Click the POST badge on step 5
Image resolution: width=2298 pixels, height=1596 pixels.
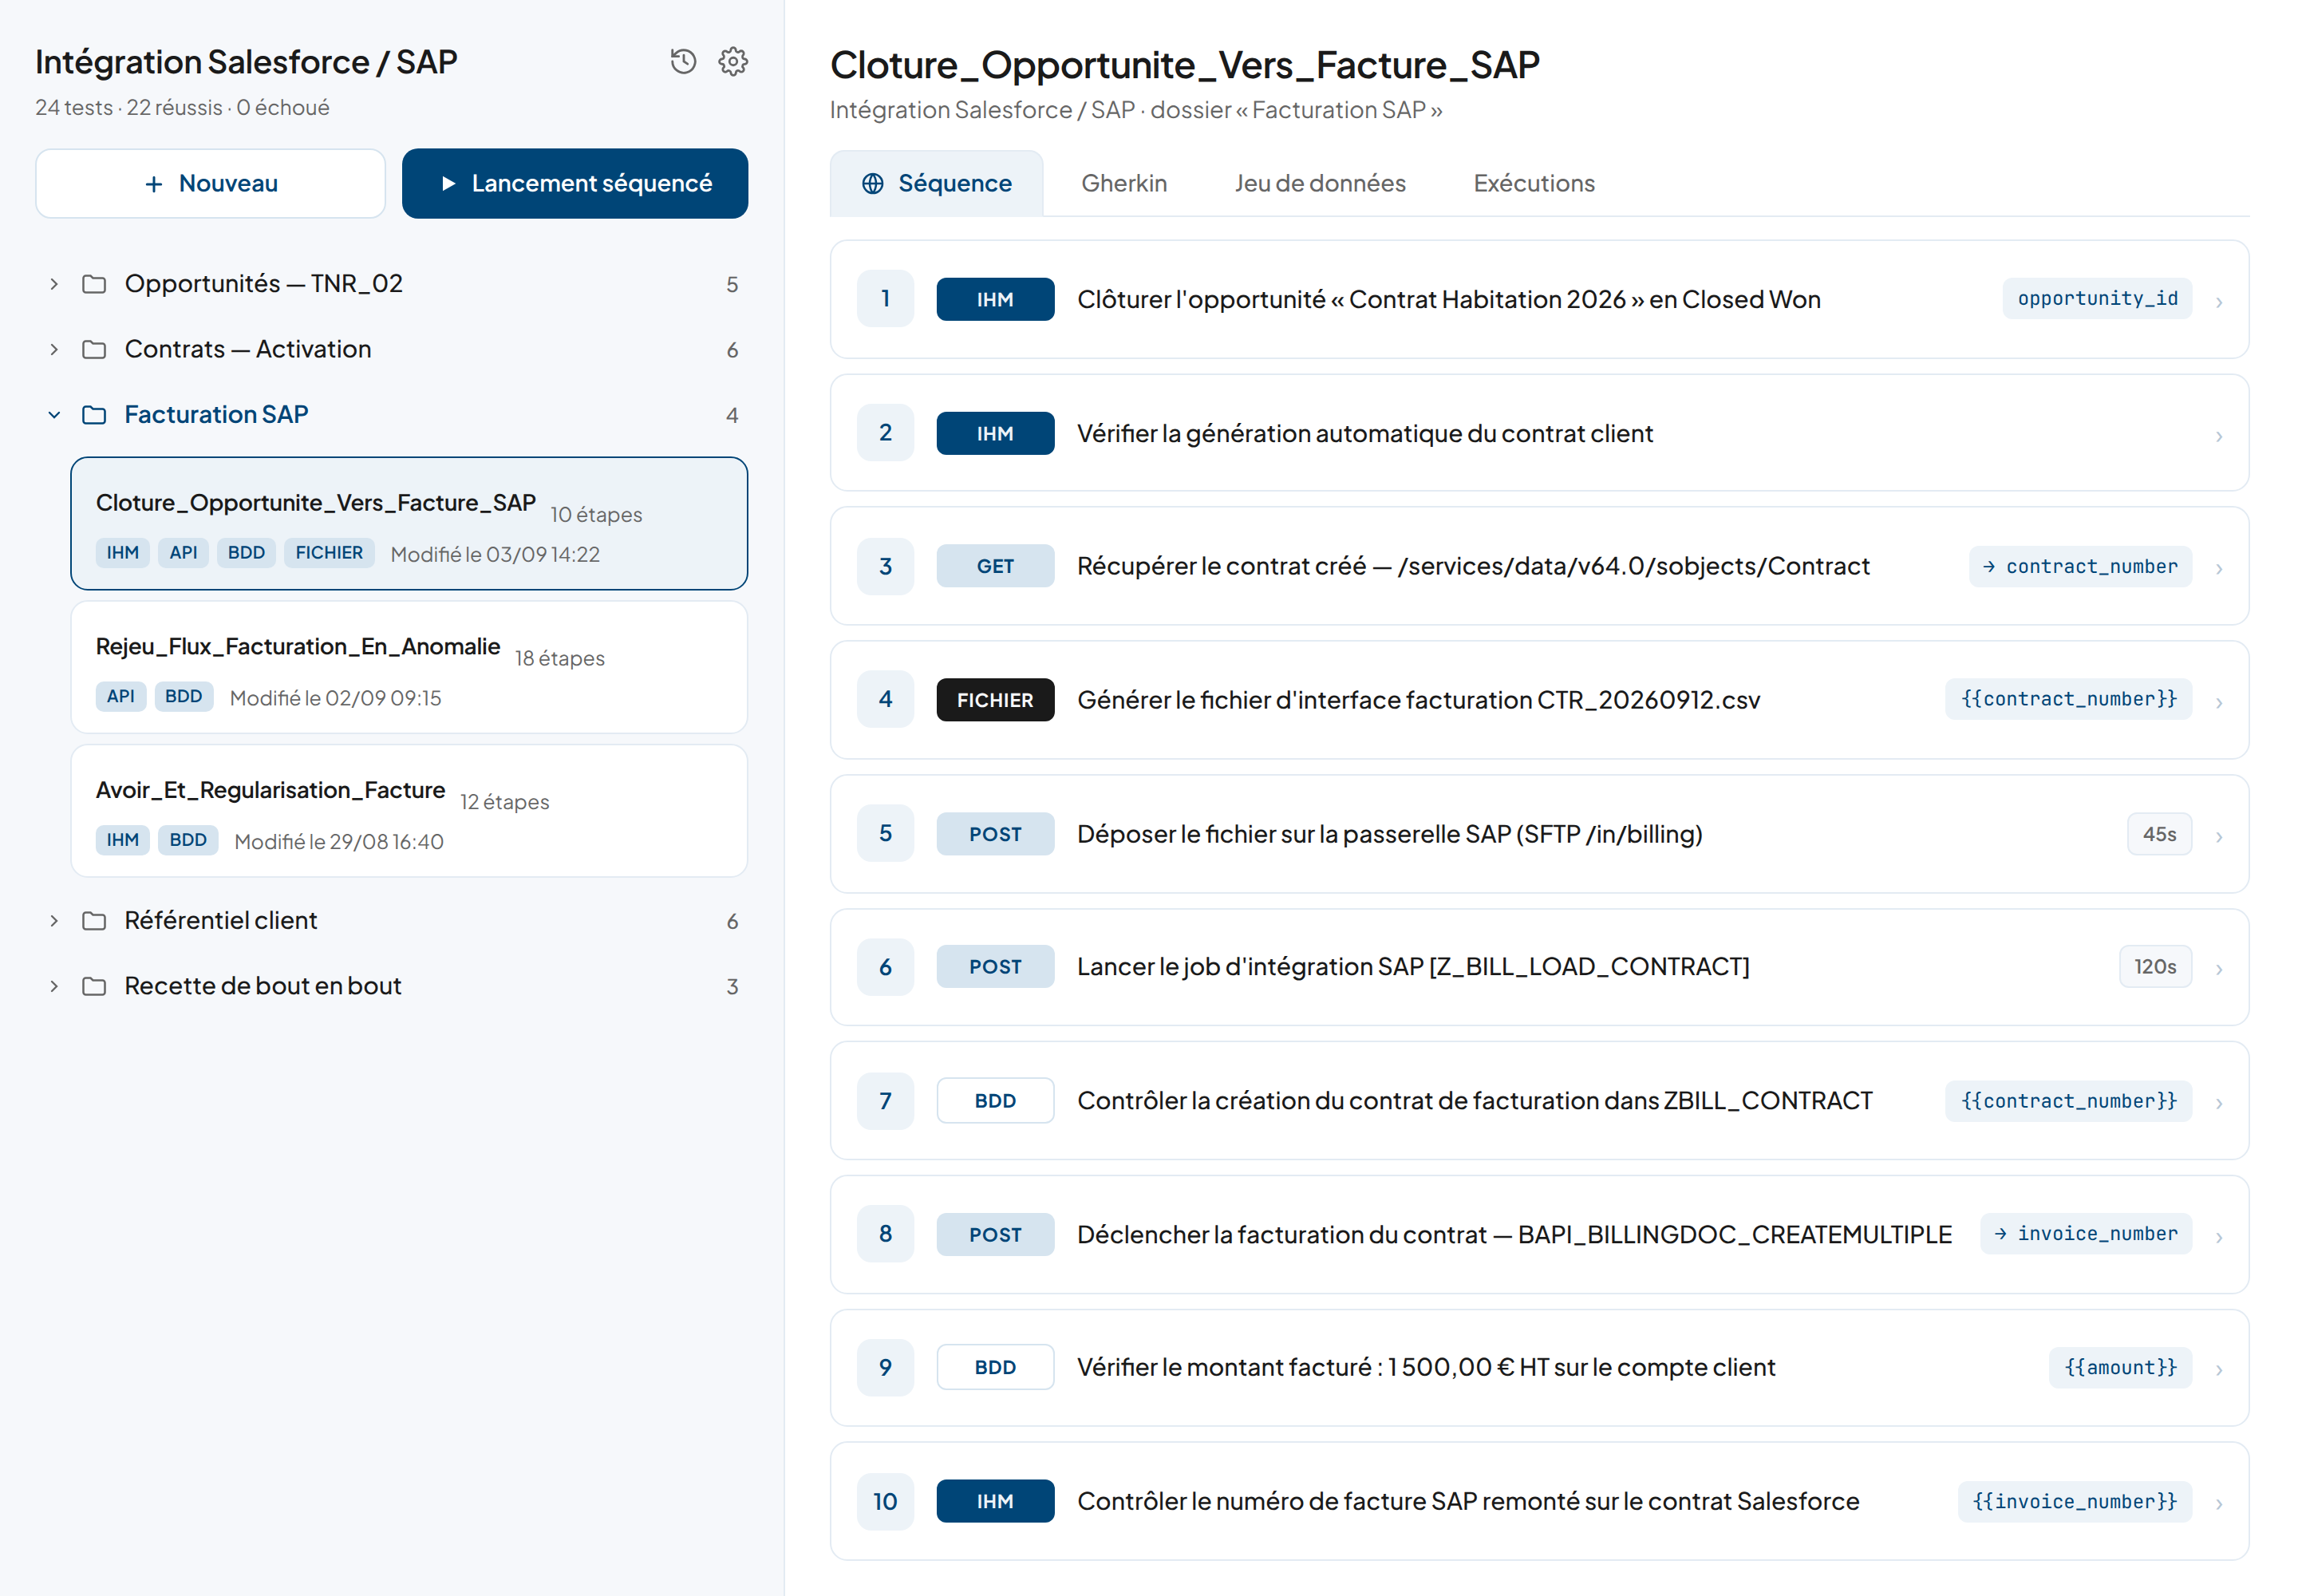[995, 834]
